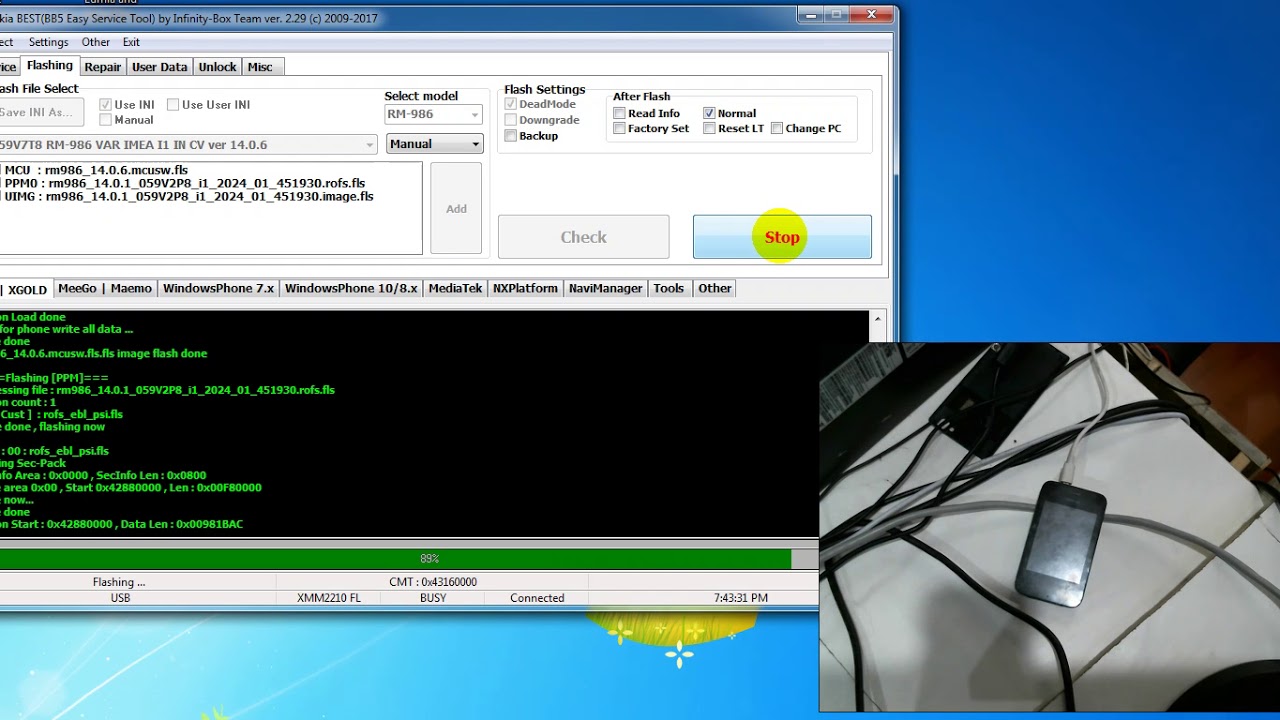
Task: Click the XMM2210 FL status cell
Action: tap(329, 598)
